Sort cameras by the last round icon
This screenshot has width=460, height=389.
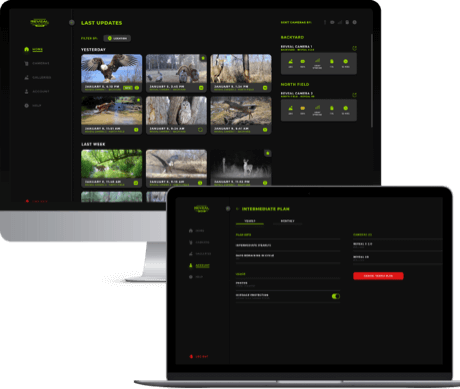[x=355, y=22]
